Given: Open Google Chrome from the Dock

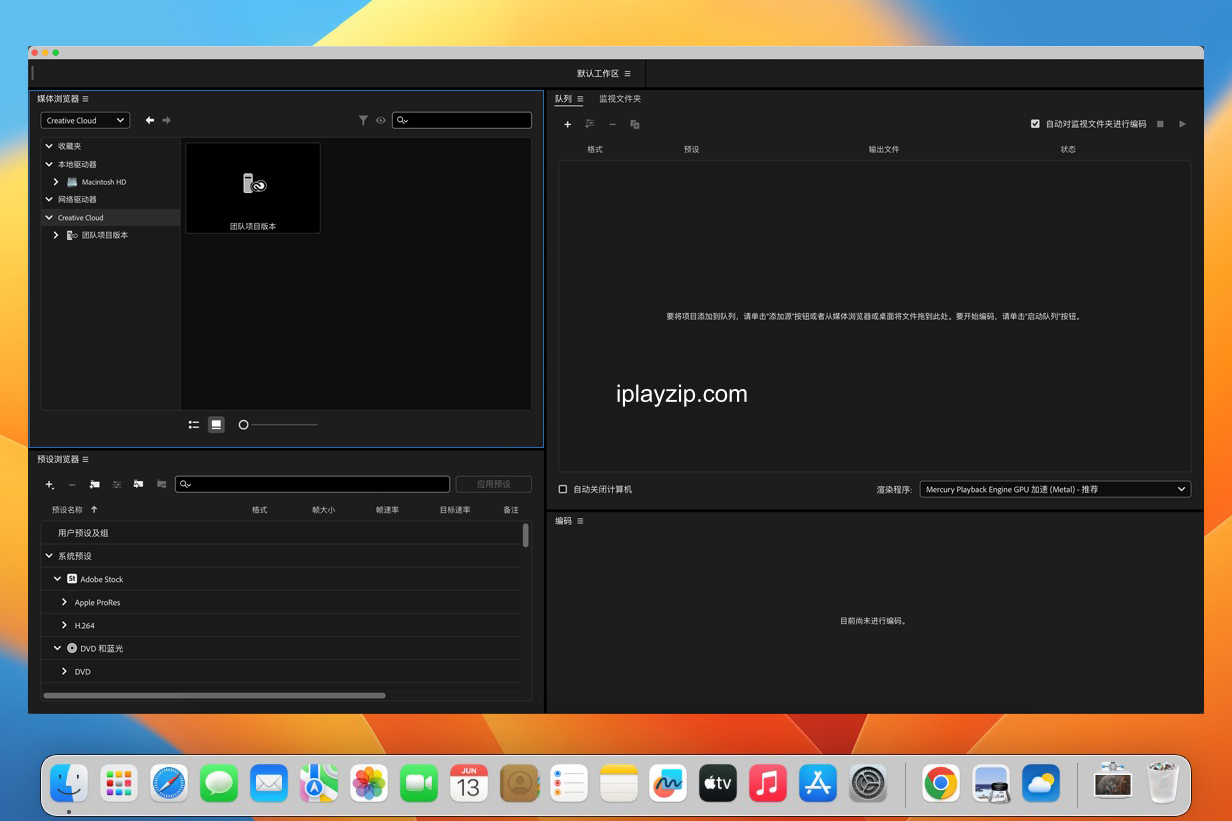Looking at the screenshot, I should point(941,783).
